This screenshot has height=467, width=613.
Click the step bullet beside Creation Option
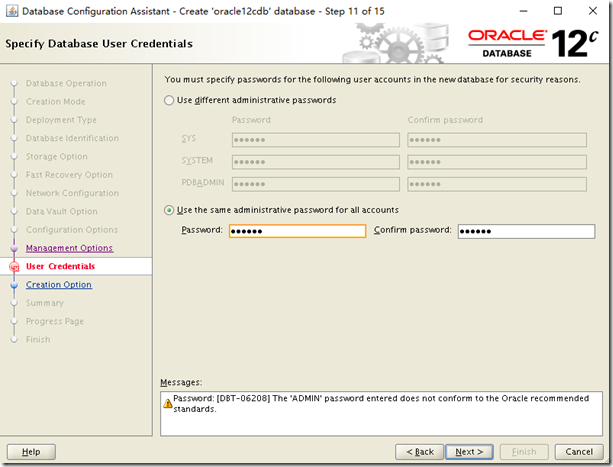point(14,285)
